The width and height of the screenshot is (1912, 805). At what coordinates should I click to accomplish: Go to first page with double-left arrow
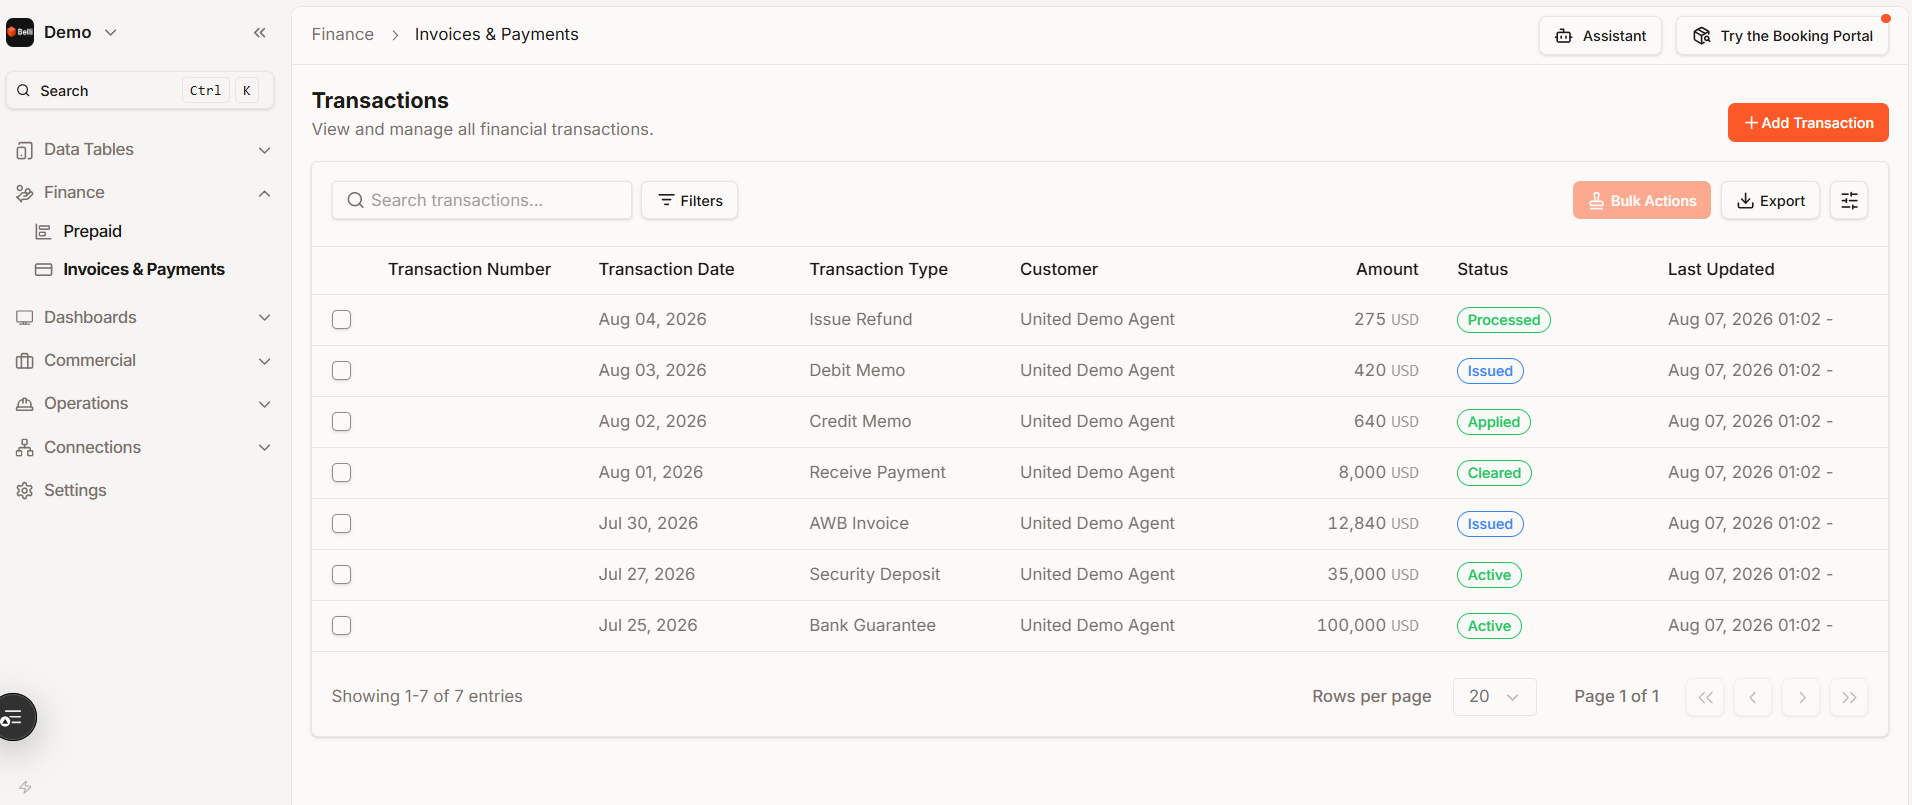pos(1705,698)
